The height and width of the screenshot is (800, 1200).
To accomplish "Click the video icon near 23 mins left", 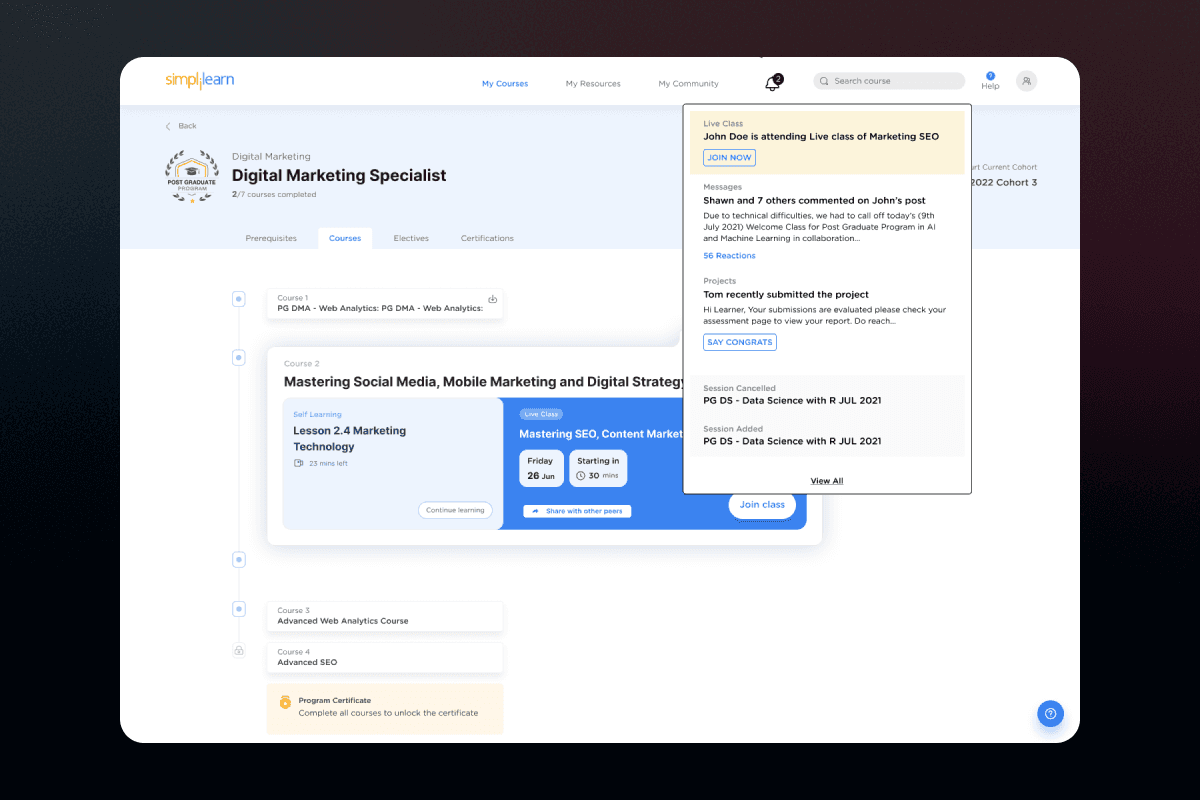I will (x=298, y=464).
